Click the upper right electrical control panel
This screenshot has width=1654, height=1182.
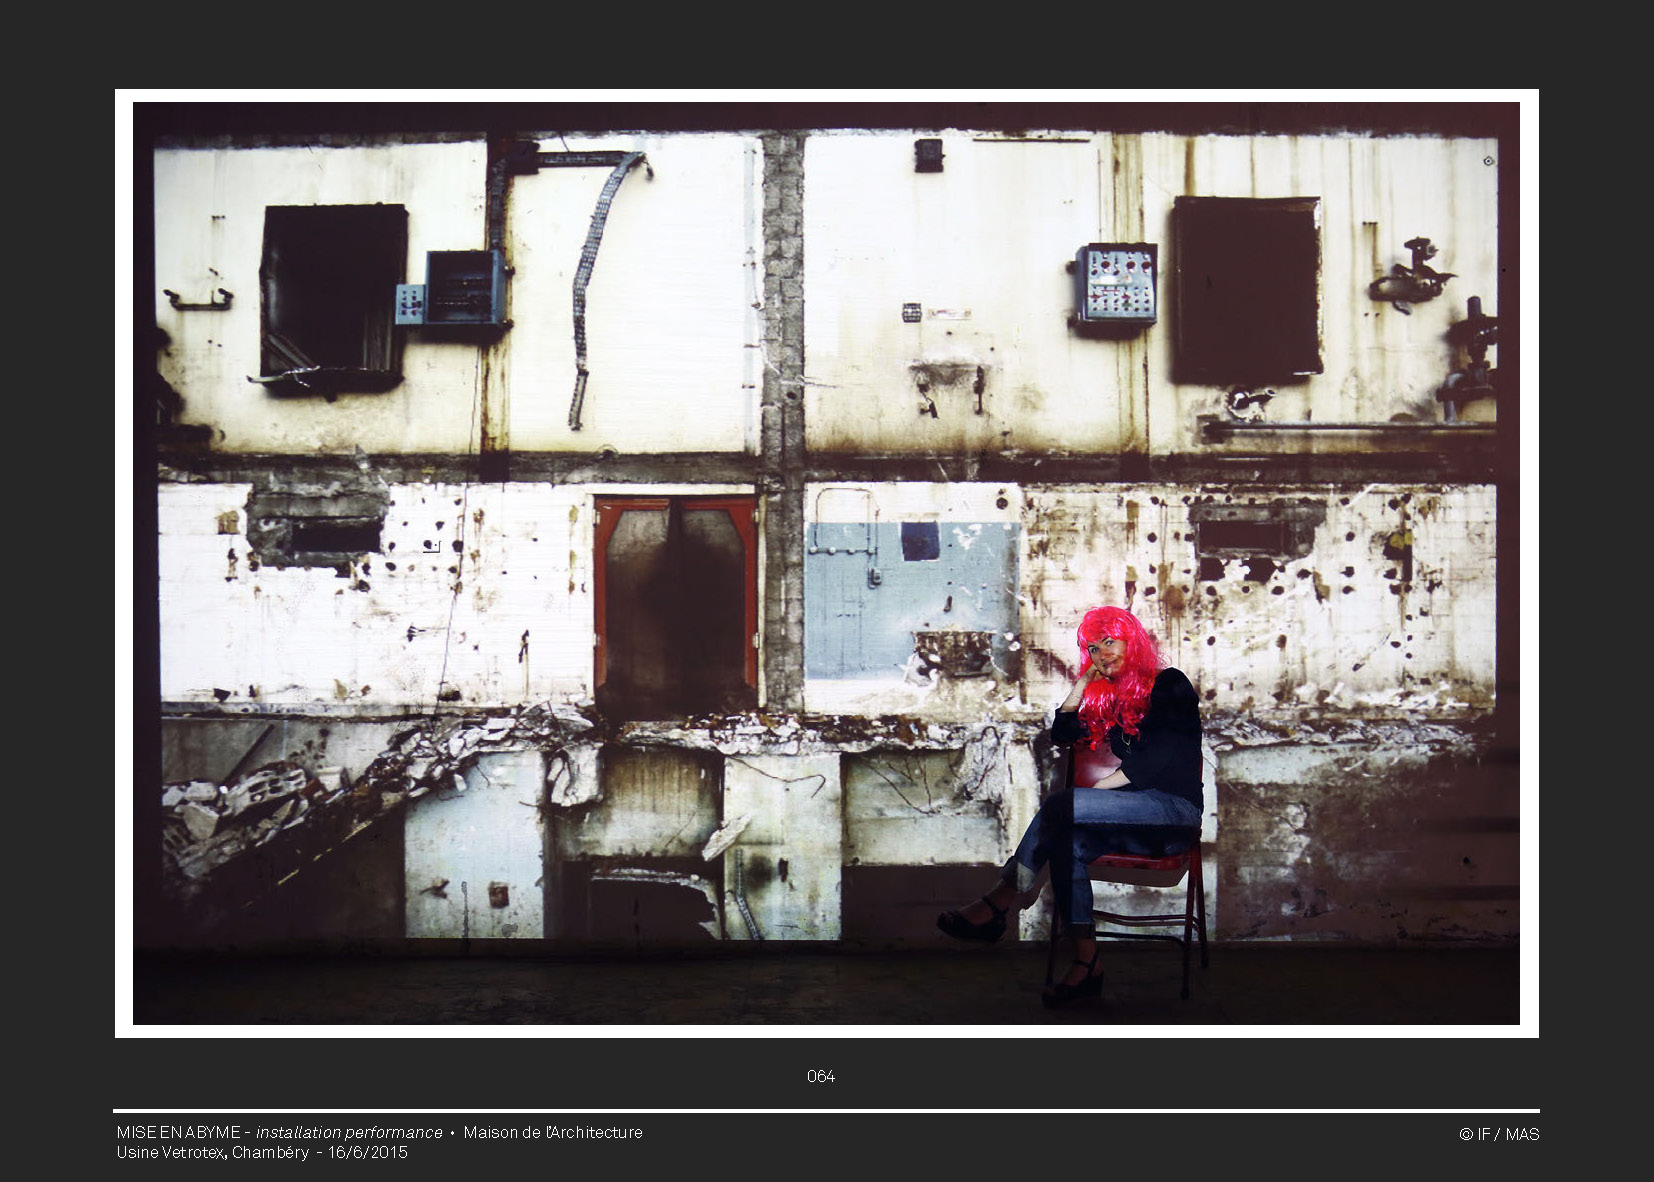(1117, 284)
